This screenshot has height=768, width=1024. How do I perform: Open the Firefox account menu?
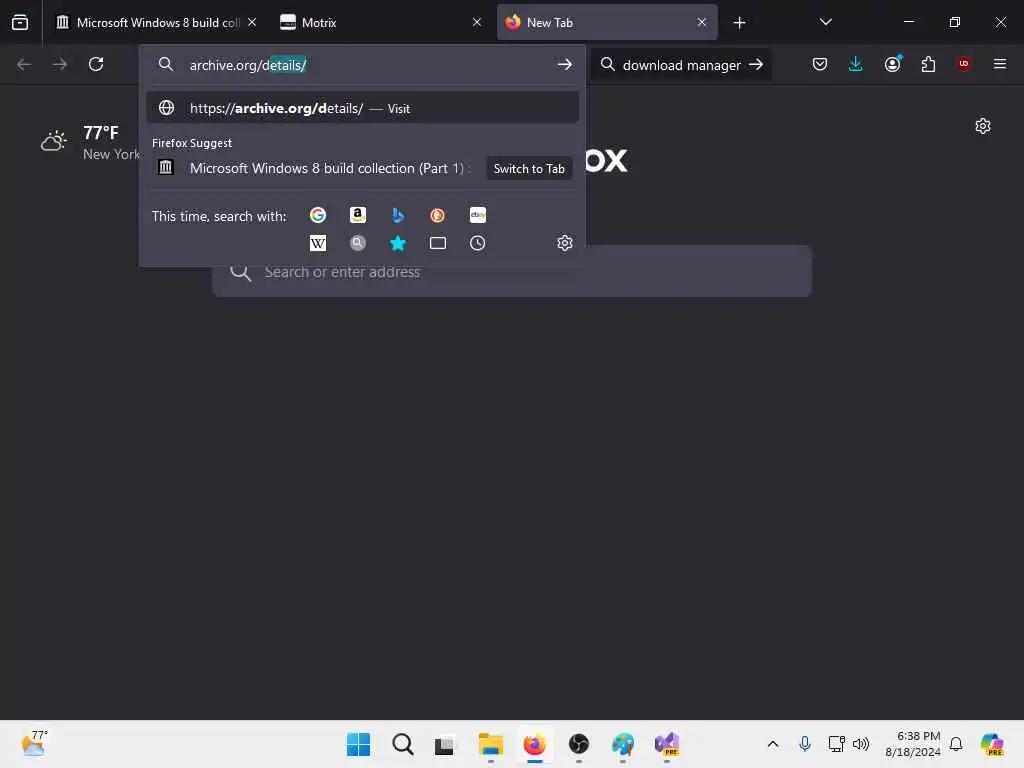click(892, 64)
